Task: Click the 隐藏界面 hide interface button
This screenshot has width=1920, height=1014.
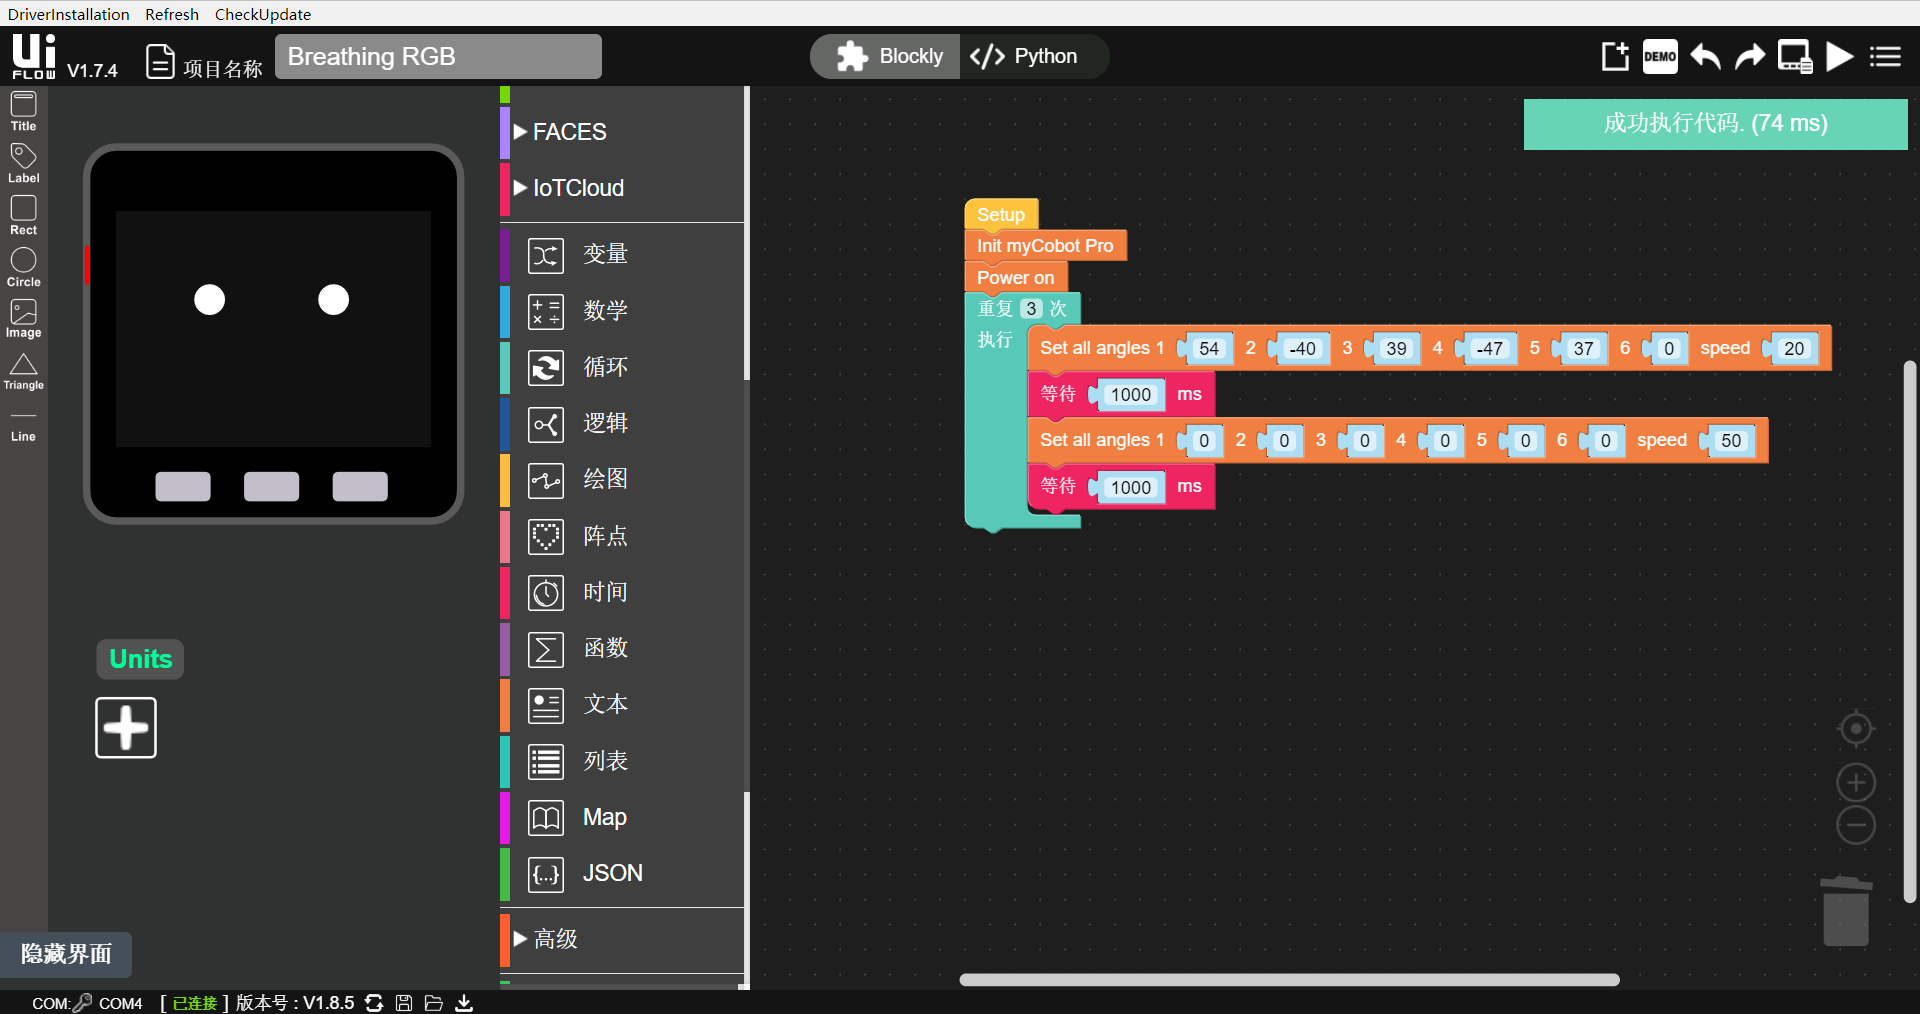Action: click(65, 954)
